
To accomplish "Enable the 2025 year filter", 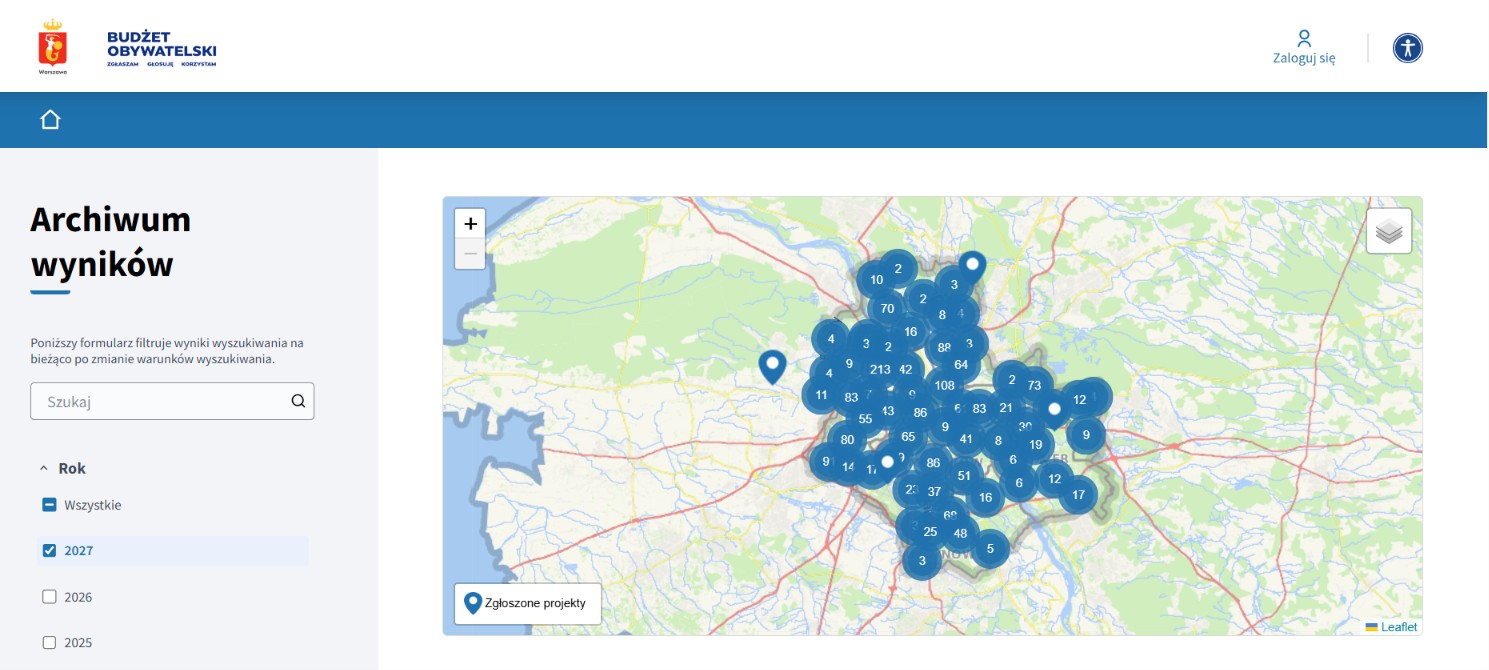I will click(x=49, y=643).
